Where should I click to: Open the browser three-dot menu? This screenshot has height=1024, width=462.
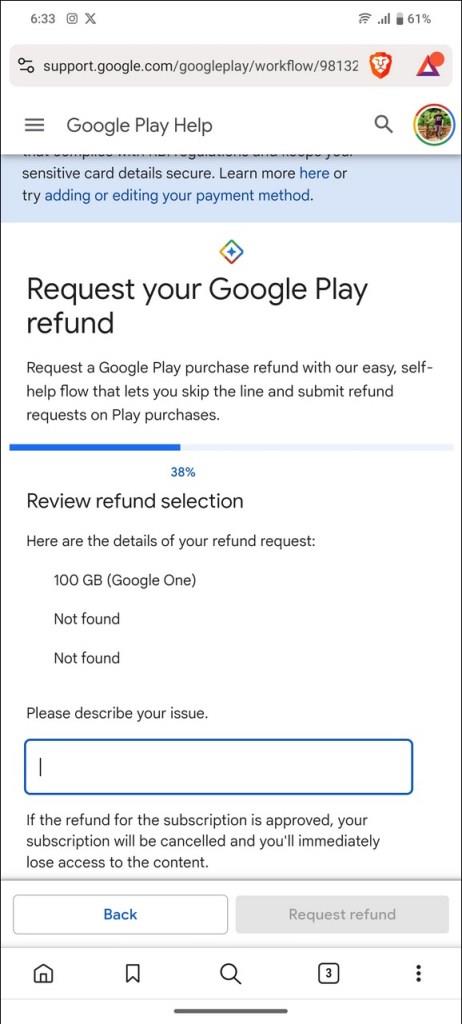click(x=419, y=974)
